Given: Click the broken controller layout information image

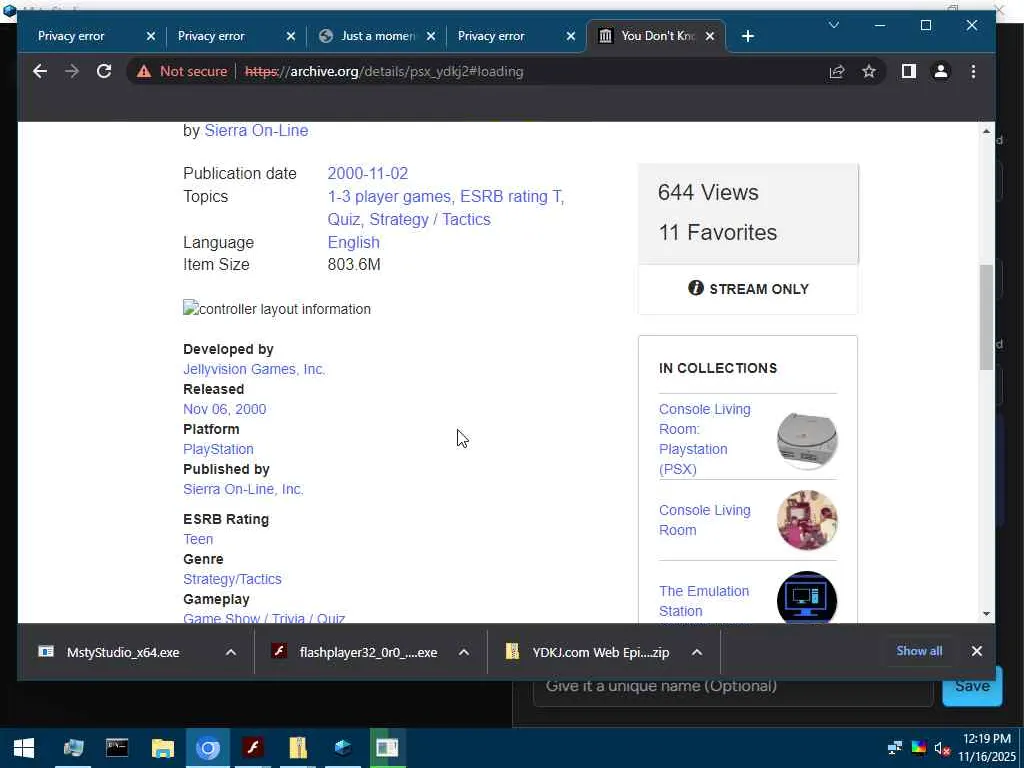Looking at the screenshot, I should tap(277, 309).
